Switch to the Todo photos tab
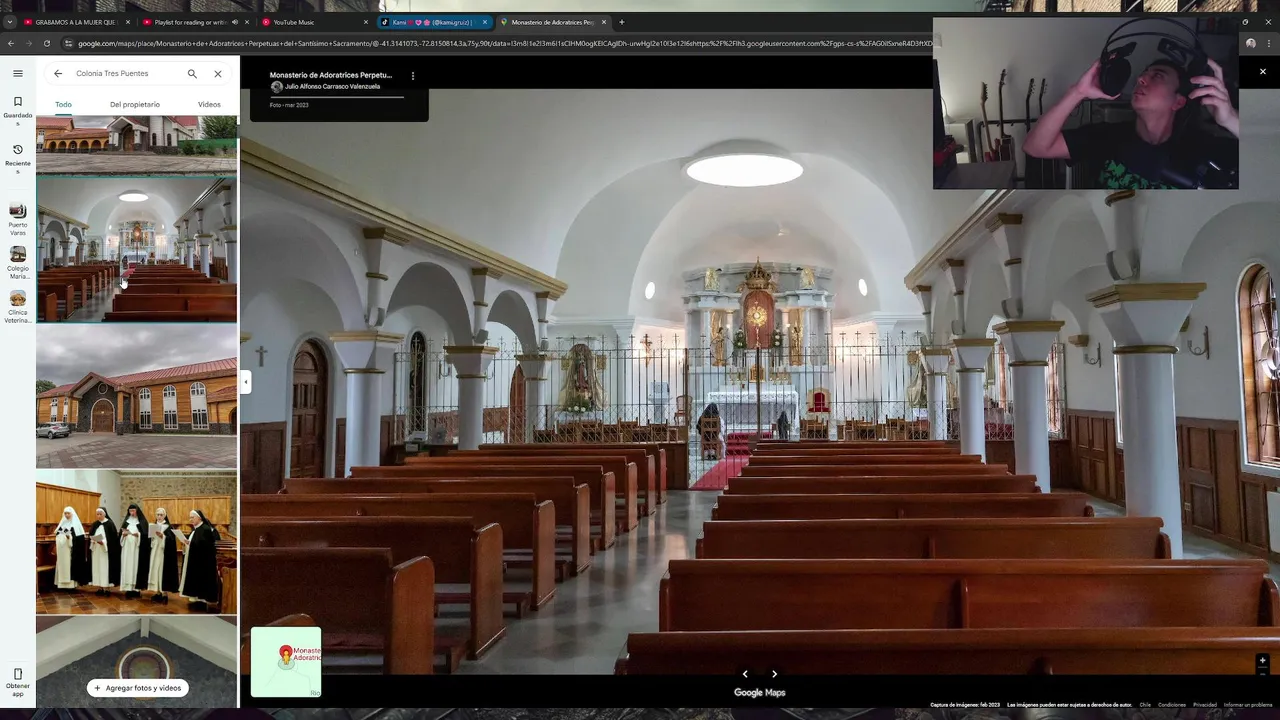1280x720 pixels. coord(63,104)
